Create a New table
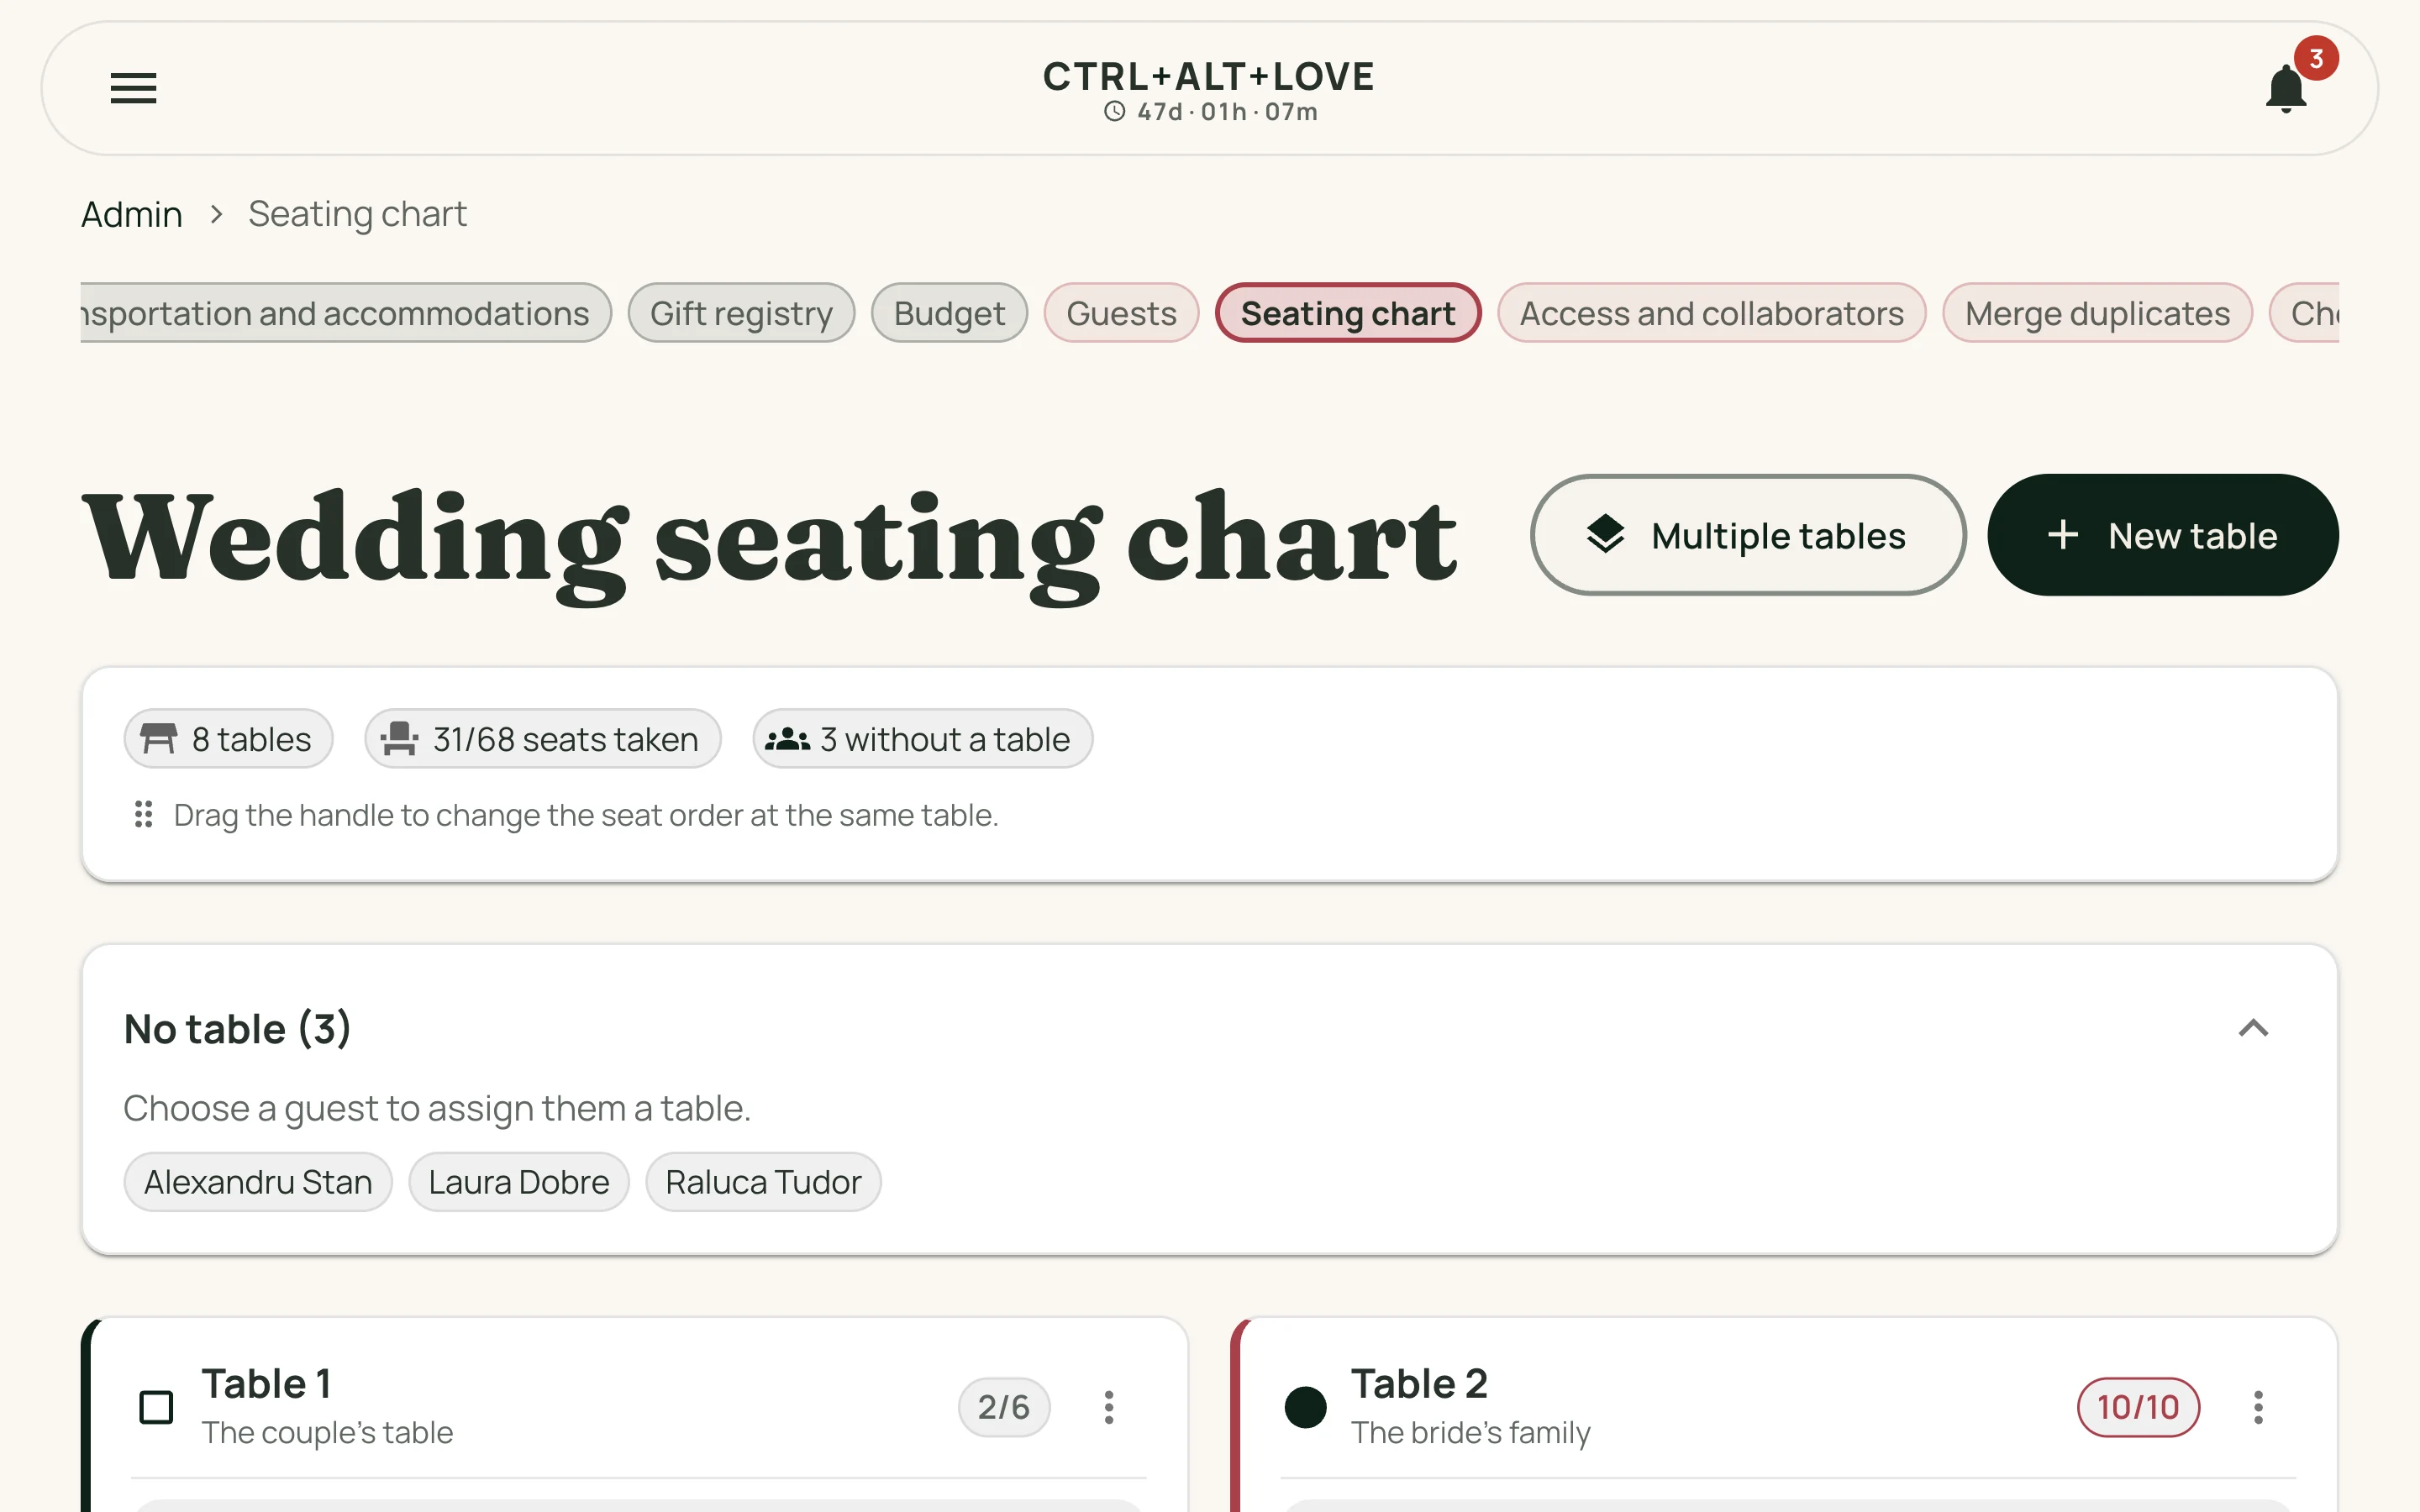Screen dimensions: 2420x1512 click(x=2162, y=535)
